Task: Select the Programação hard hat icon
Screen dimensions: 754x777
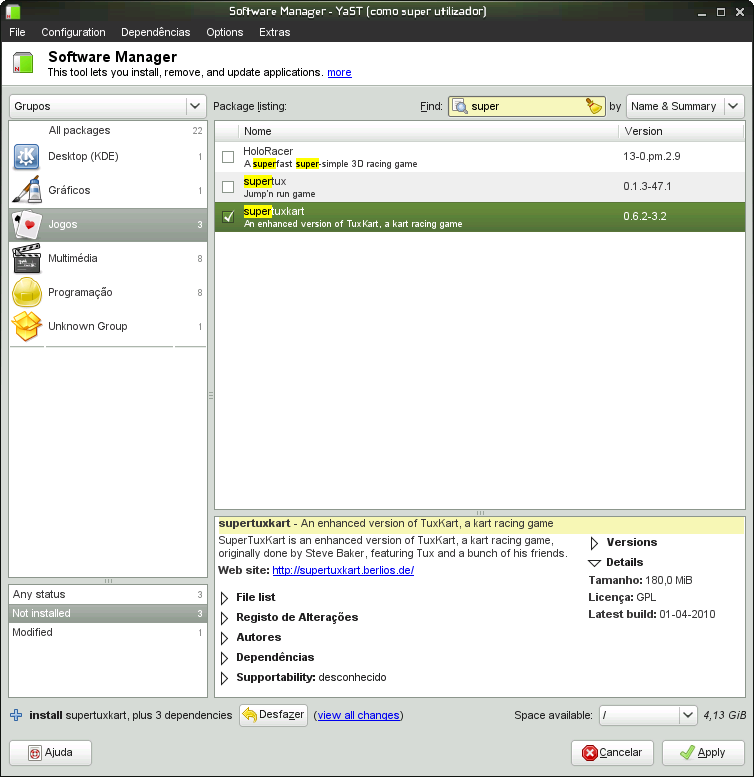Action: (26, 292)
